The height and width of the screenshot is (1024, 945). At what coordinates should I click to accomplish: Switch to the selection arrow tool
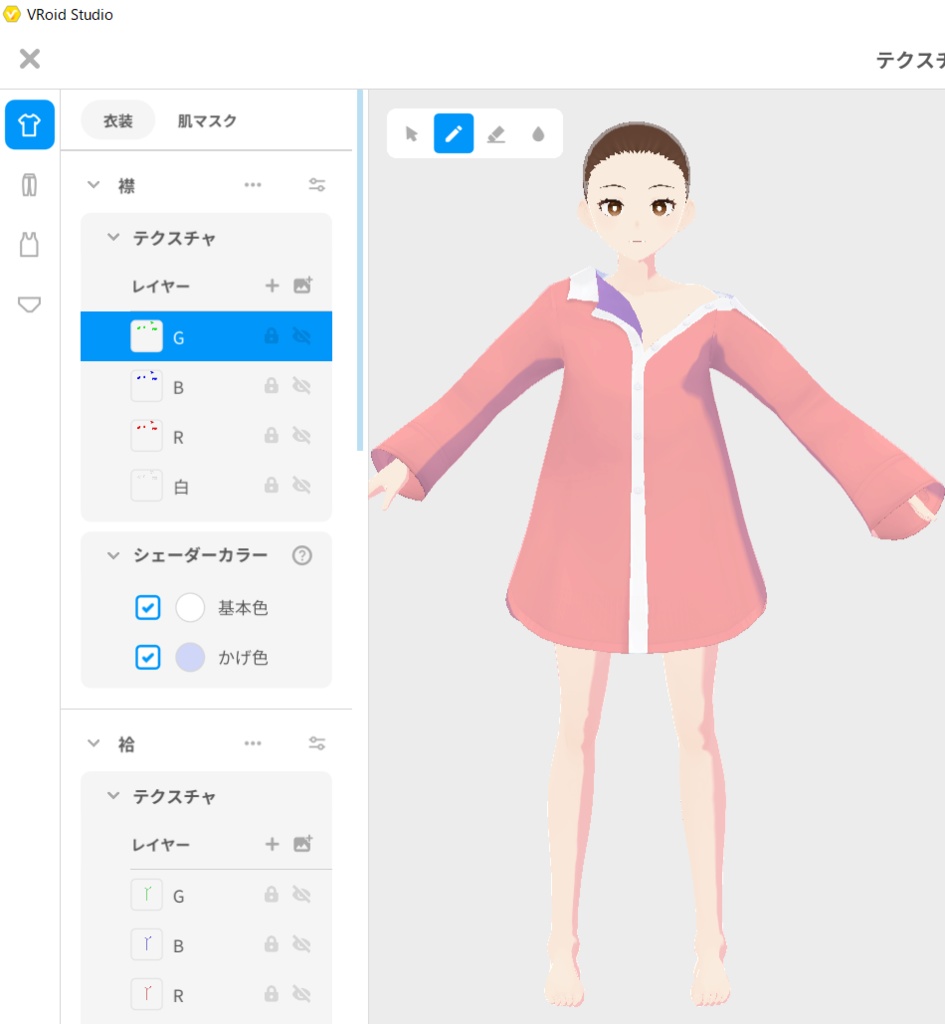click(x=409, y=133)
